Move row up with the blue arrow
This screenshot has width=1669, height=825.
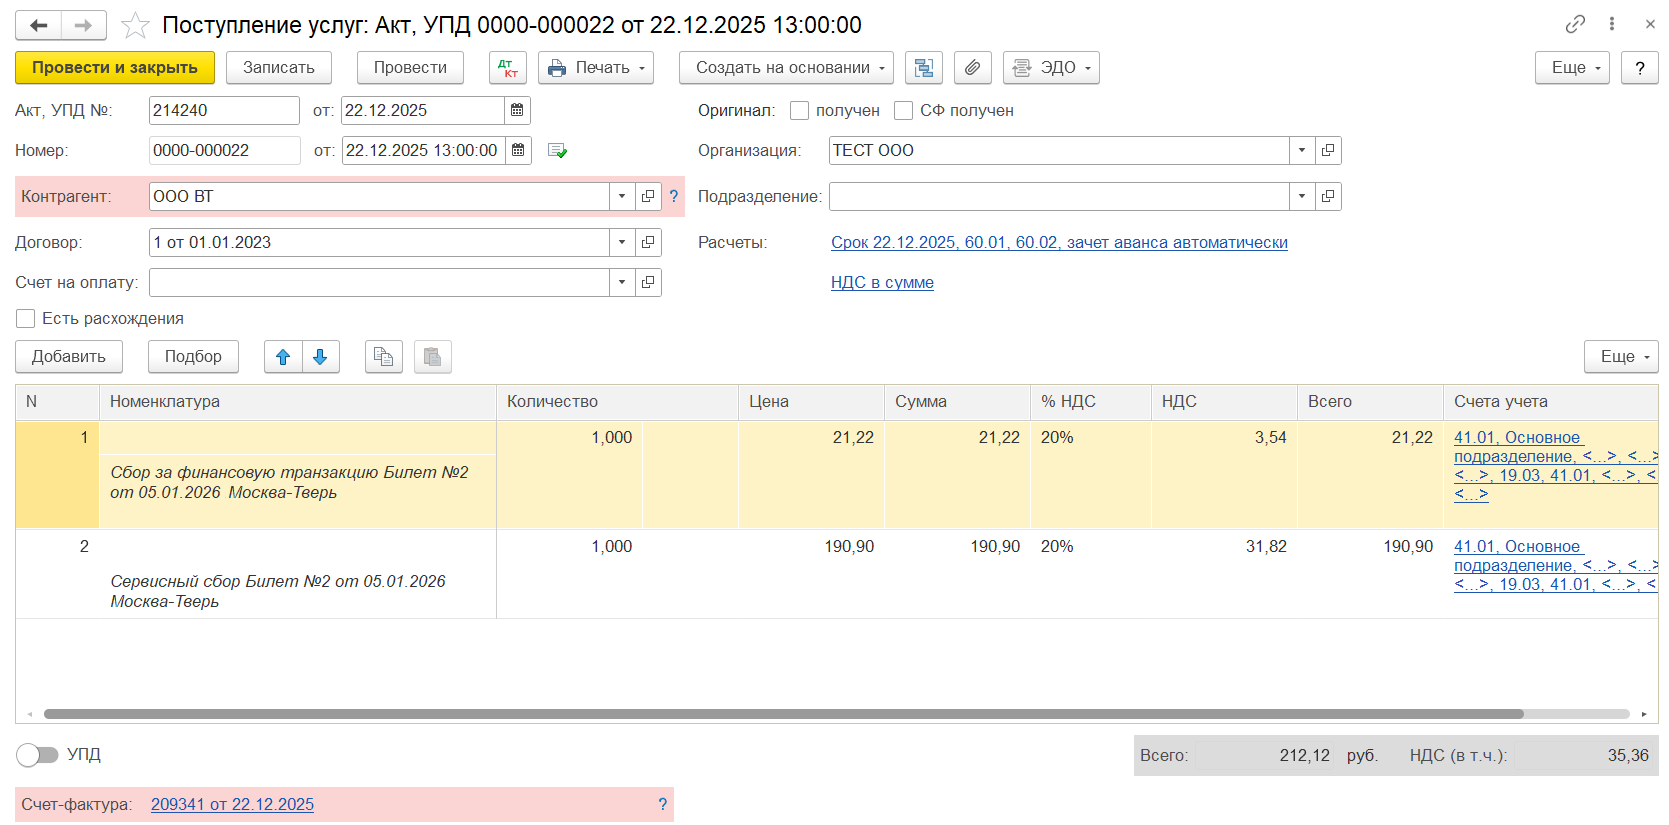click(283, 357)
